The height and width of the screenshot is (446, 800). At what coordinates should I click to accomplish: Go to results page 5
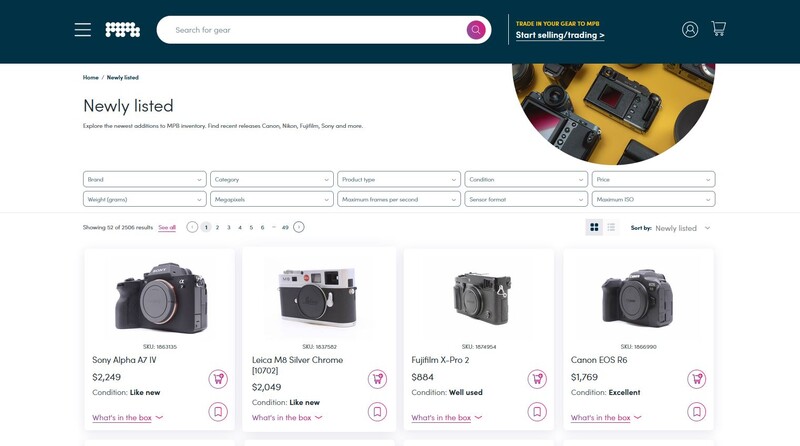[251, 227]
